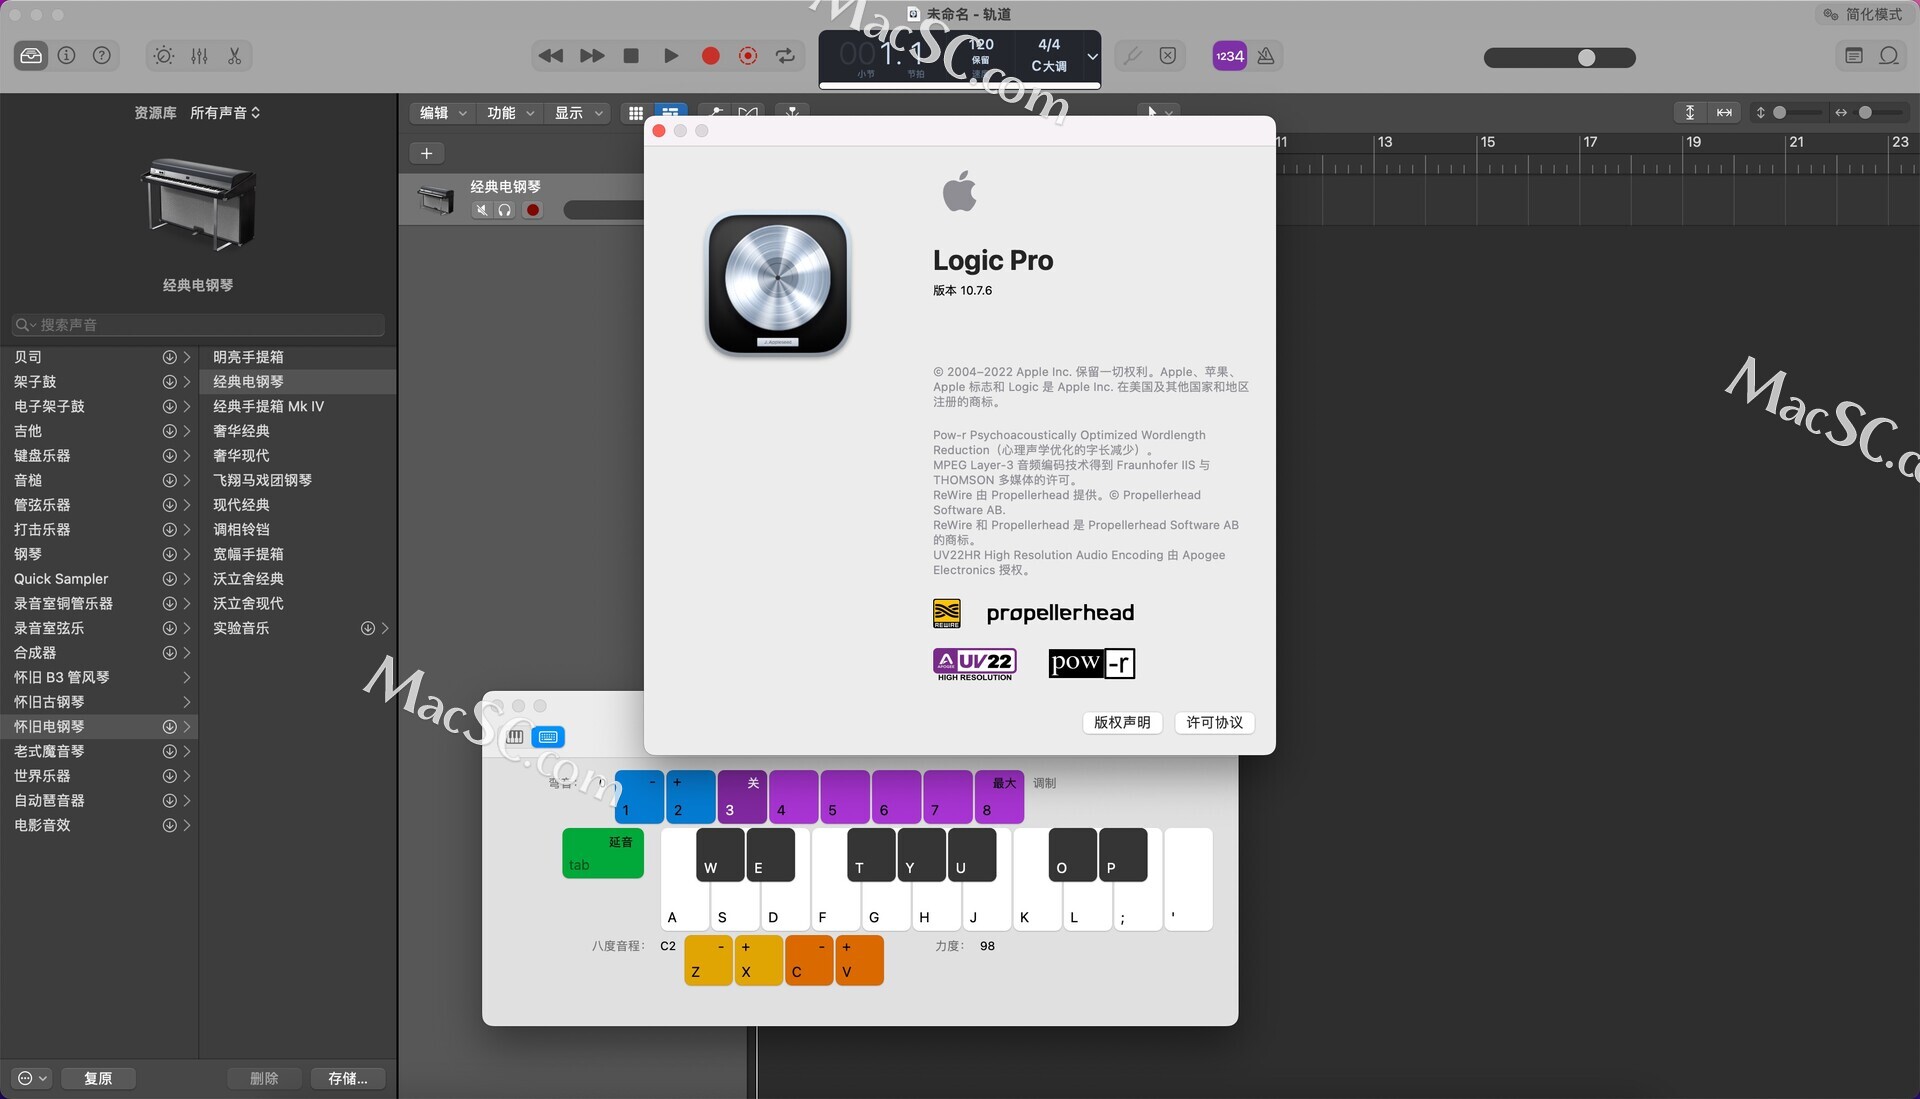The width and height of the screenshot is (1920, 1099).
Task: Click the 复原 button
Action: 98,1078
